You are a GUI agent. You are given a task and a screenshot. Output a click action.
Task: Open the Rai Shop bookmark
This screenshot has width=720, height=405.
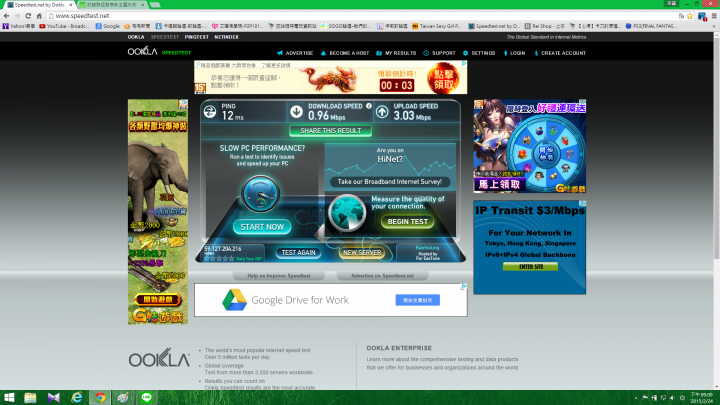545,26
